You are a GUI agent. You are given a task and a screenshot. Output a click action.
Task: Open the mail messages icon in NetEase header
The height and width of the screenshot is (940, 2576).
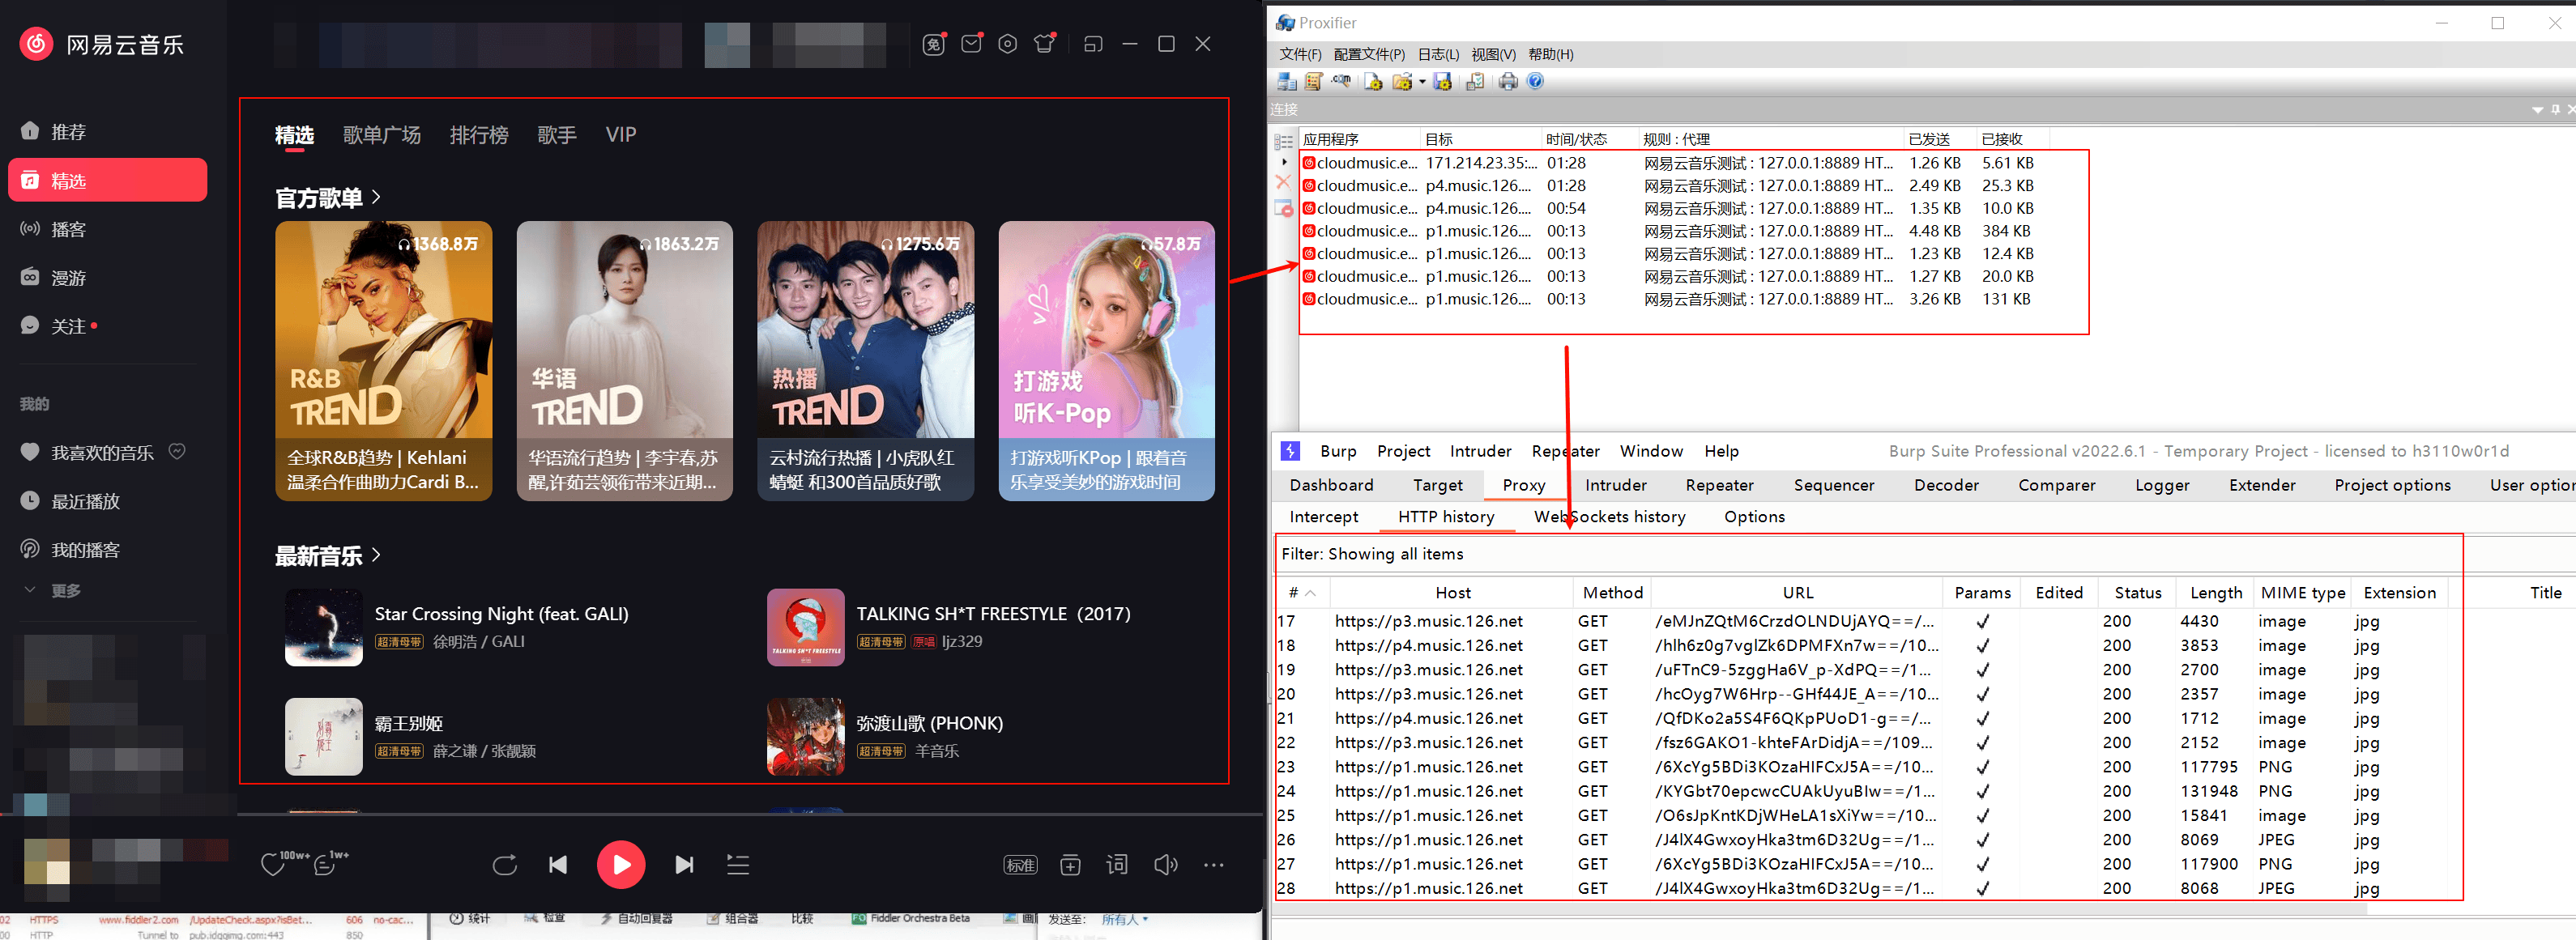coord(971,44)
